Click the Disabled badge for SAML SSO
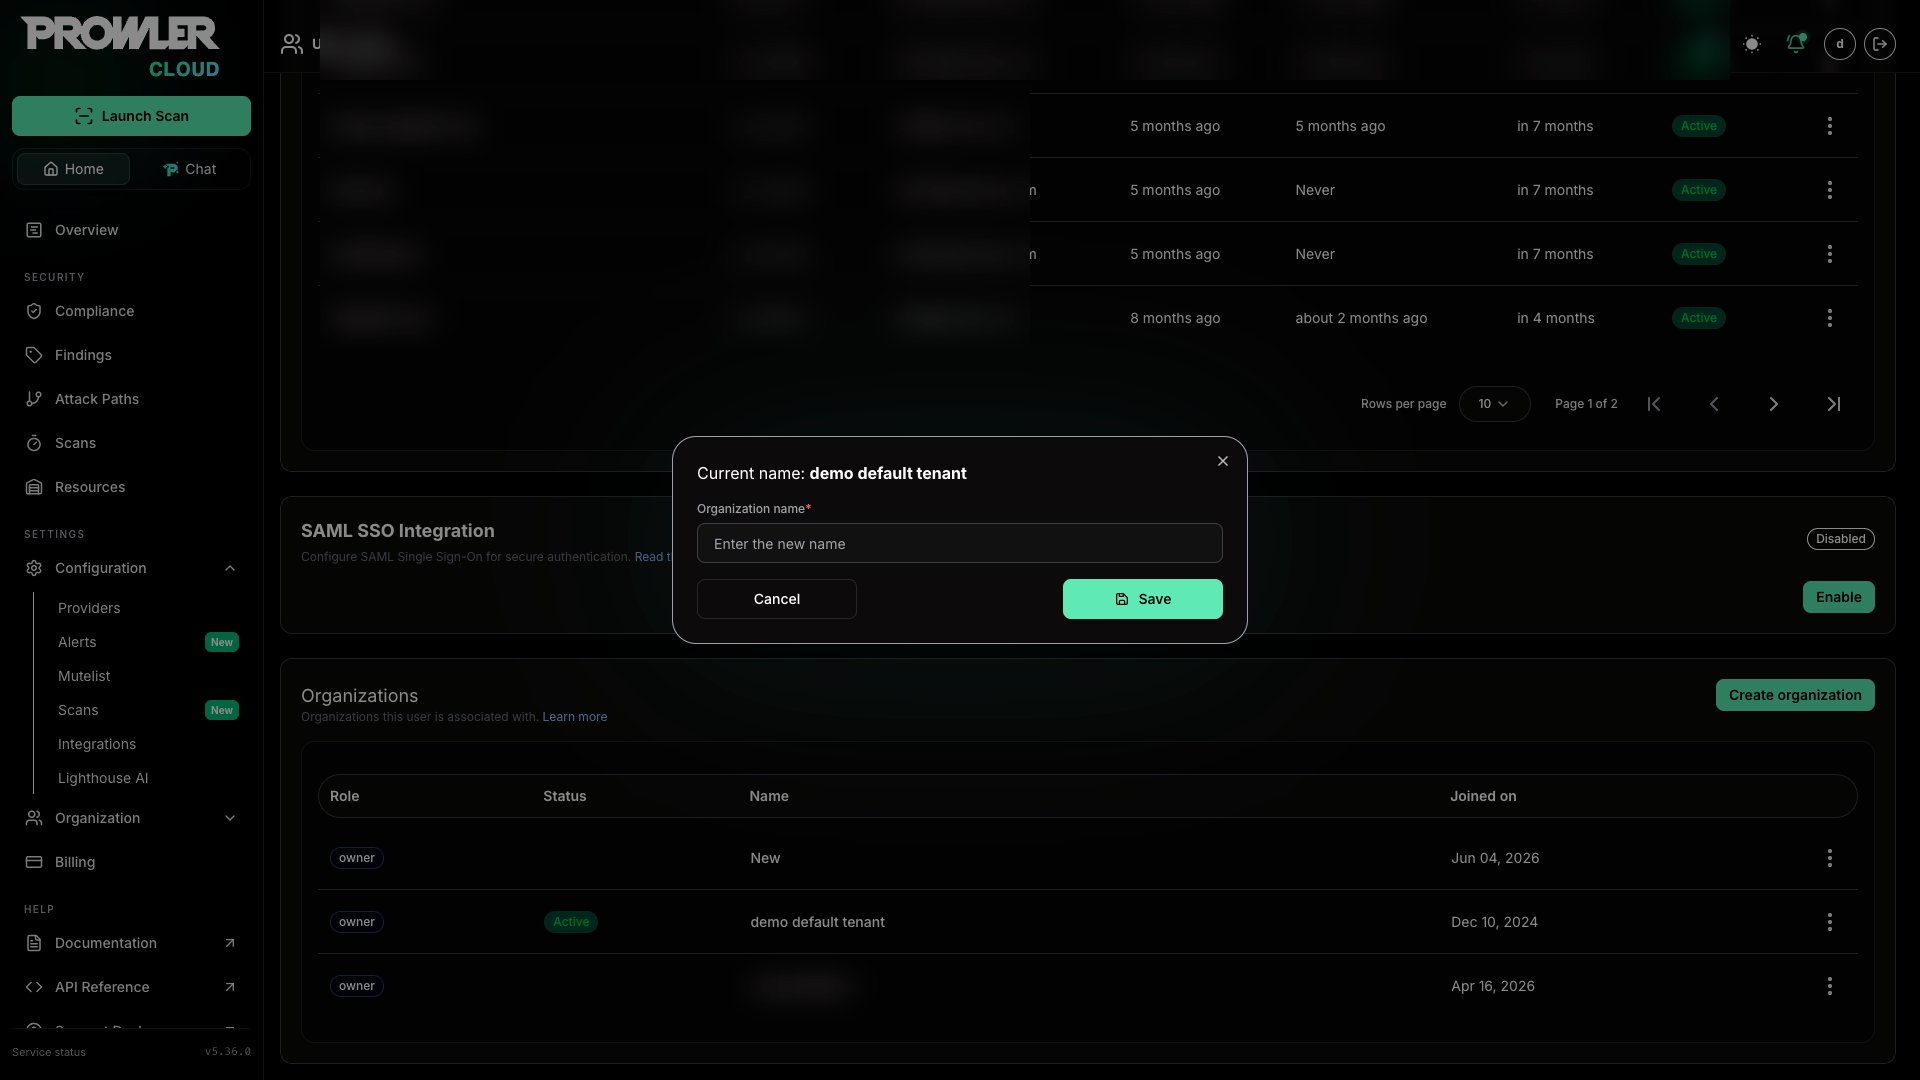Viewport: 1920px width, 1080px height. point(1840,539)
